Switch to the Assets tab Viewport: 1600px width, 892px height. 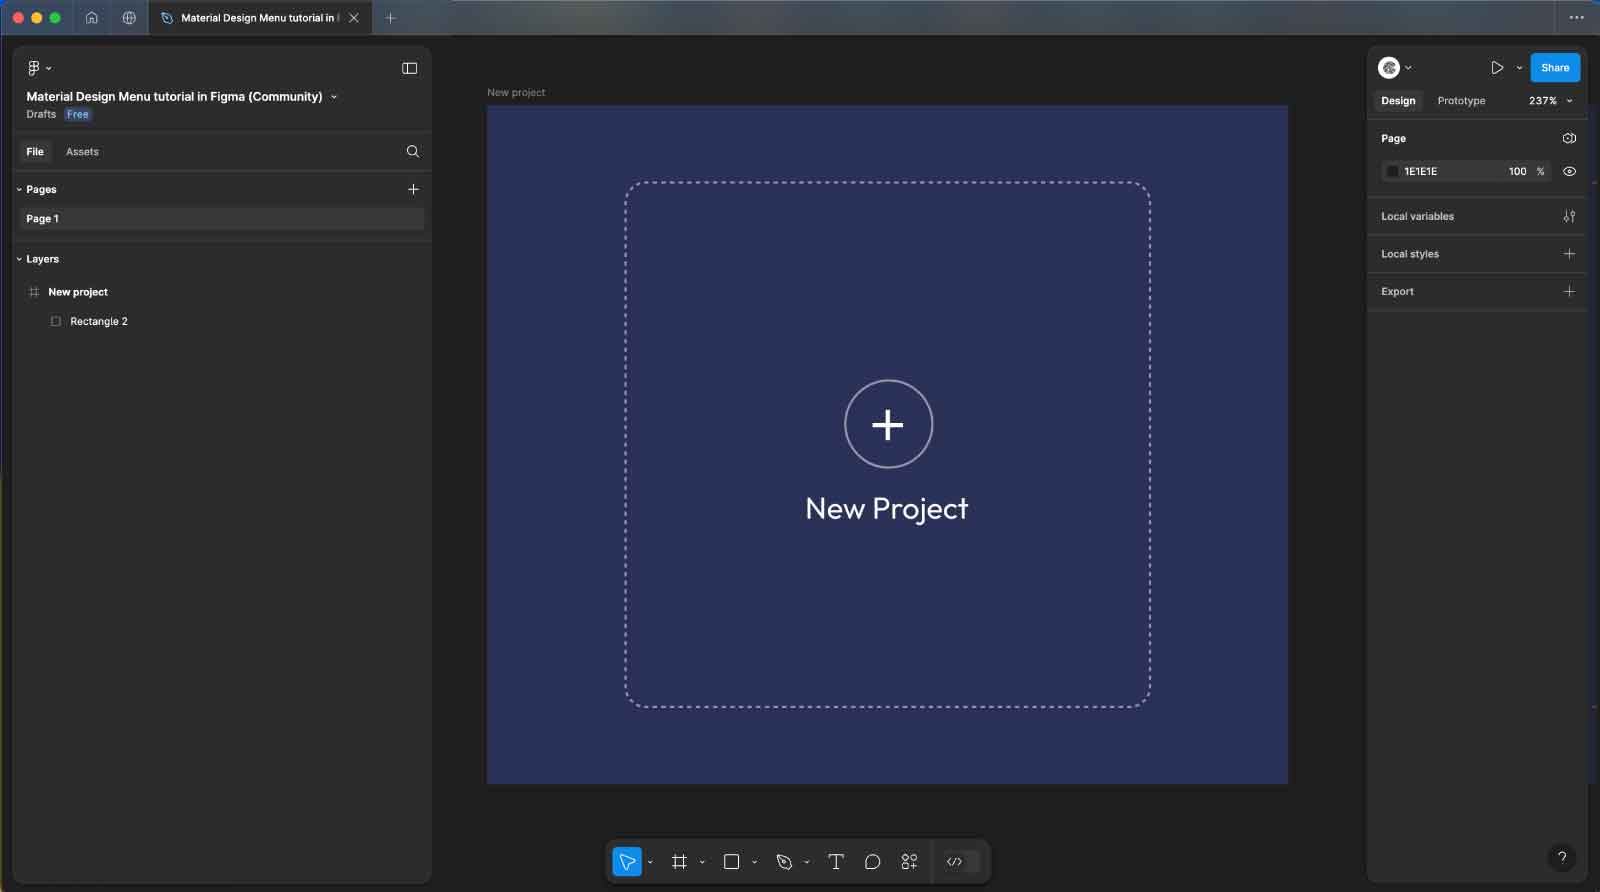coord(82,152)
